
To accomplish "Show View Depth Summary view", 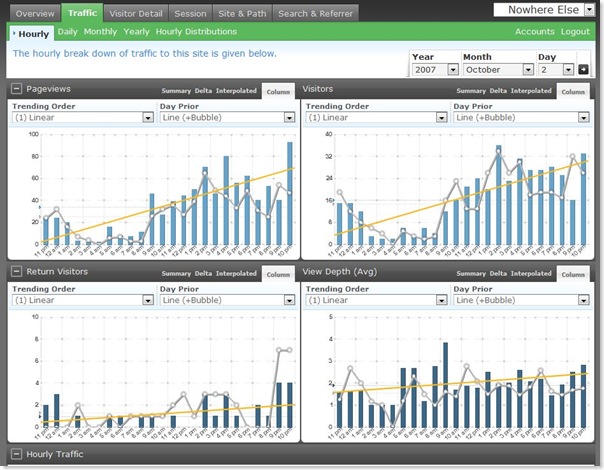I will [471, 274].
